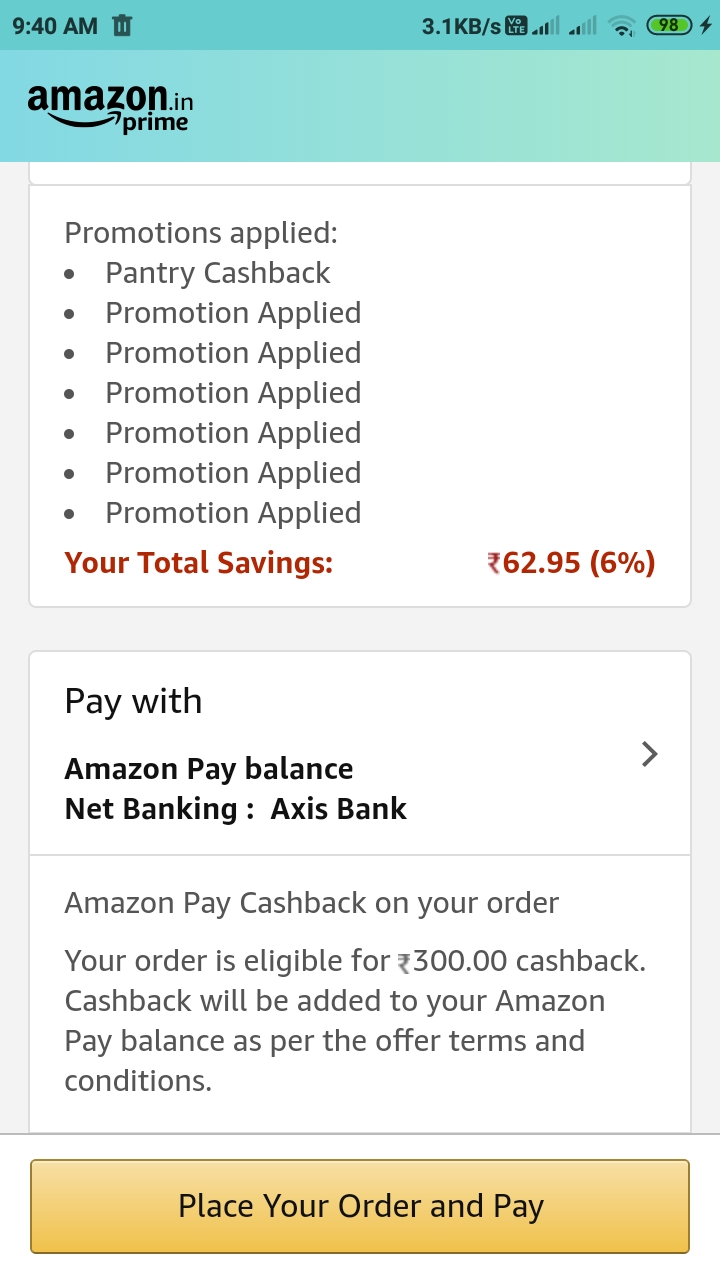This screenshot has height=1280, width=720.
Task: Select Net Banking Axis Bank option
Action: [235, 809]
